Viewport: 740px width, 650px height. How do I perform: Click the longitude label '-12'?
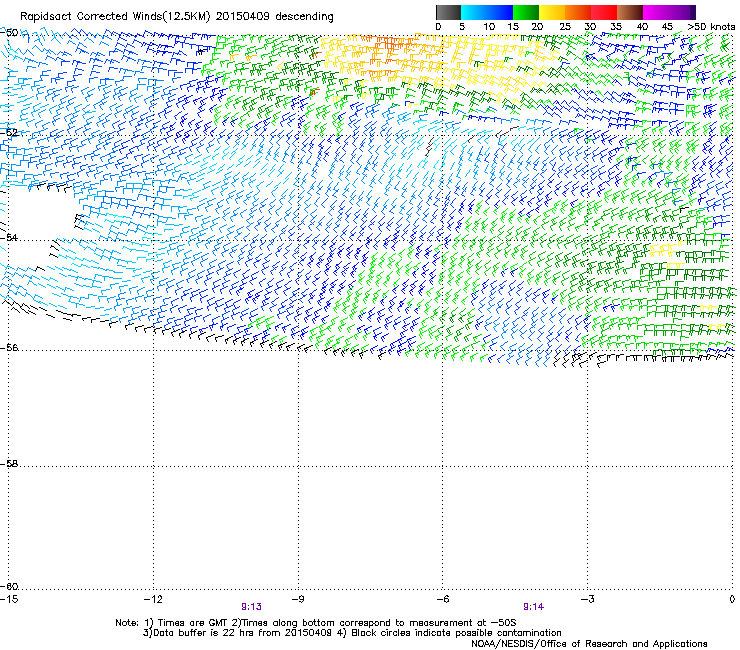tap(152, 599)
